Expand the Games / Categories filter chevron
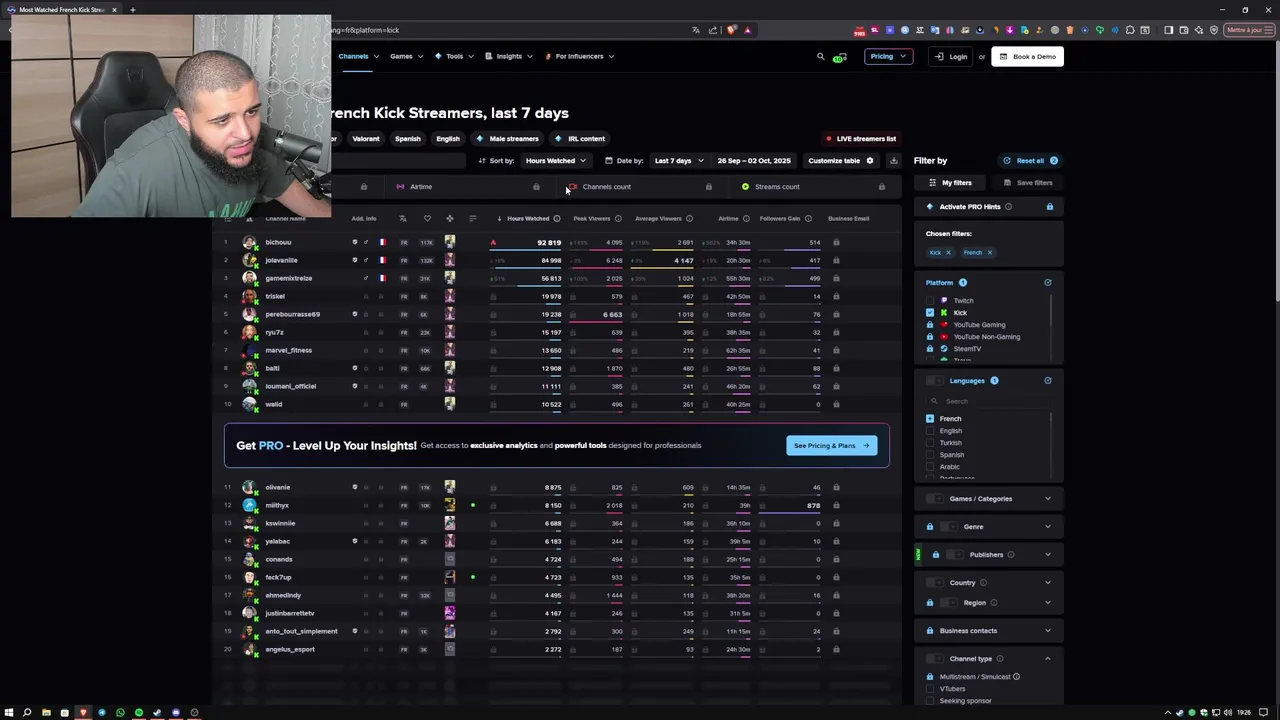This screenshot has height=720, width=1280. pyautogui.click(x=1048, y=498)
